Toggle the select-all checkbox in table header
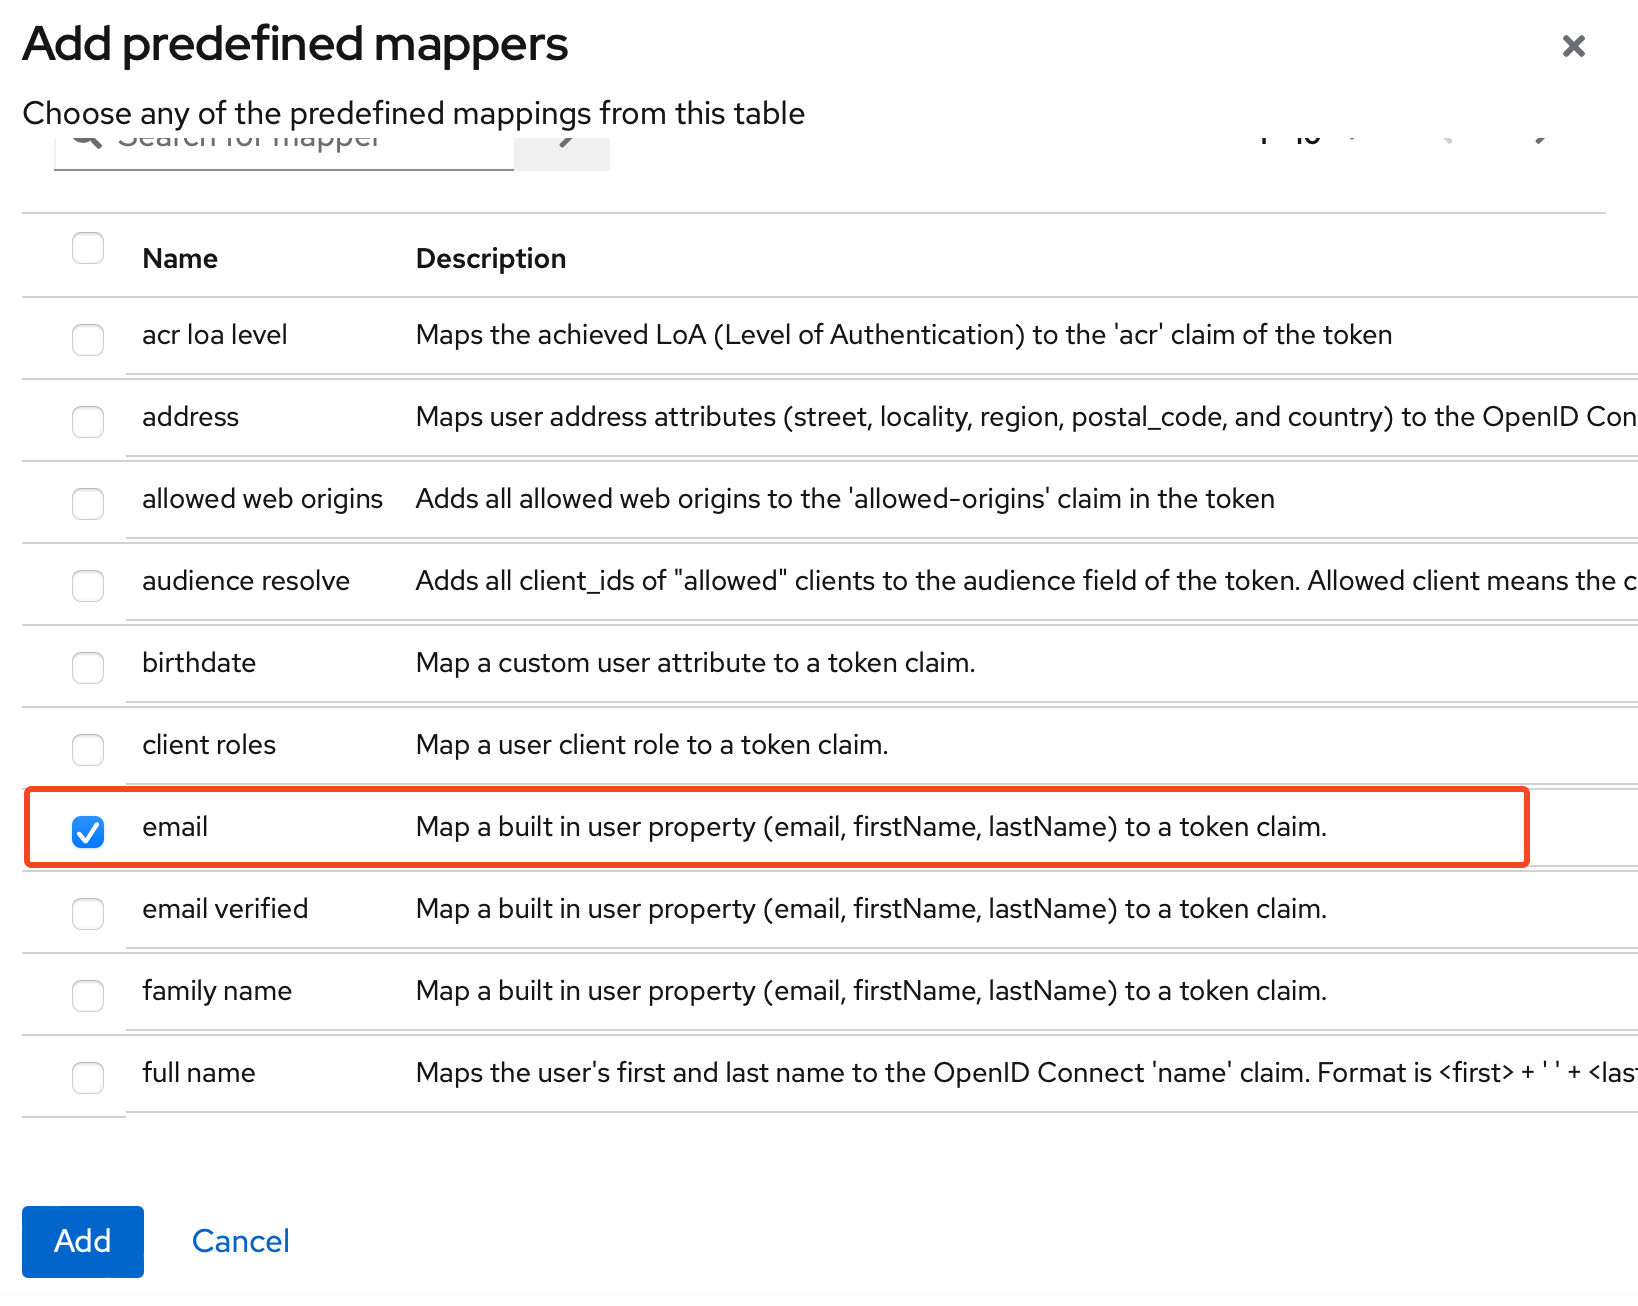The height and width of the screenshot is (1306, 1638). coord(88,248)
